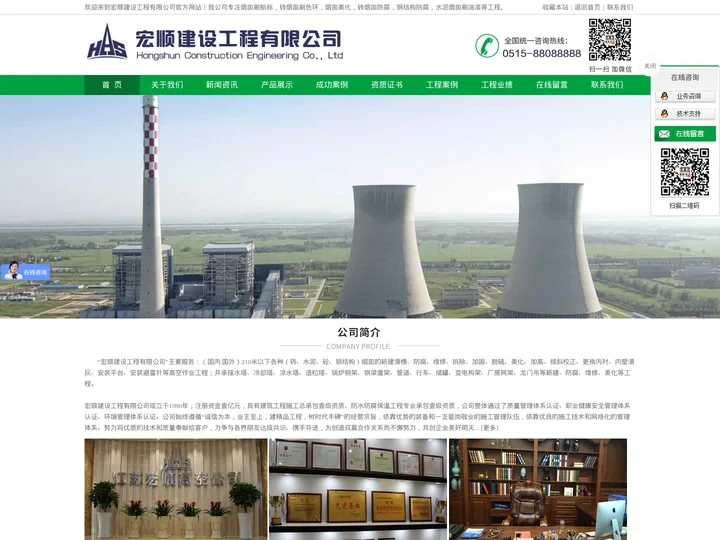Open the company lobby photo thumbnail
Viewport: 720px width, 540px height.
[176, 489]
